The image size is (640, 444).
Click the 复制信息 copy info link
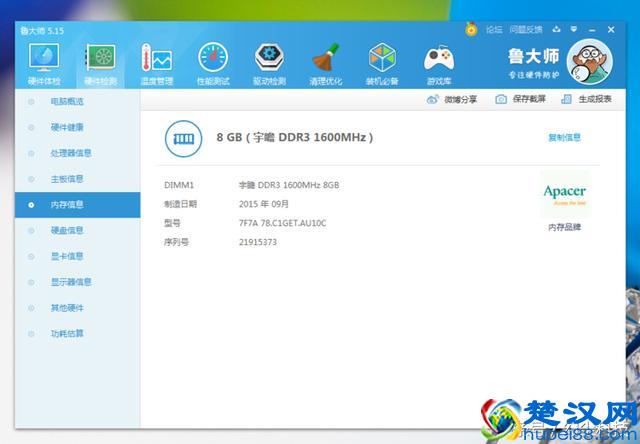click(564, 138)
